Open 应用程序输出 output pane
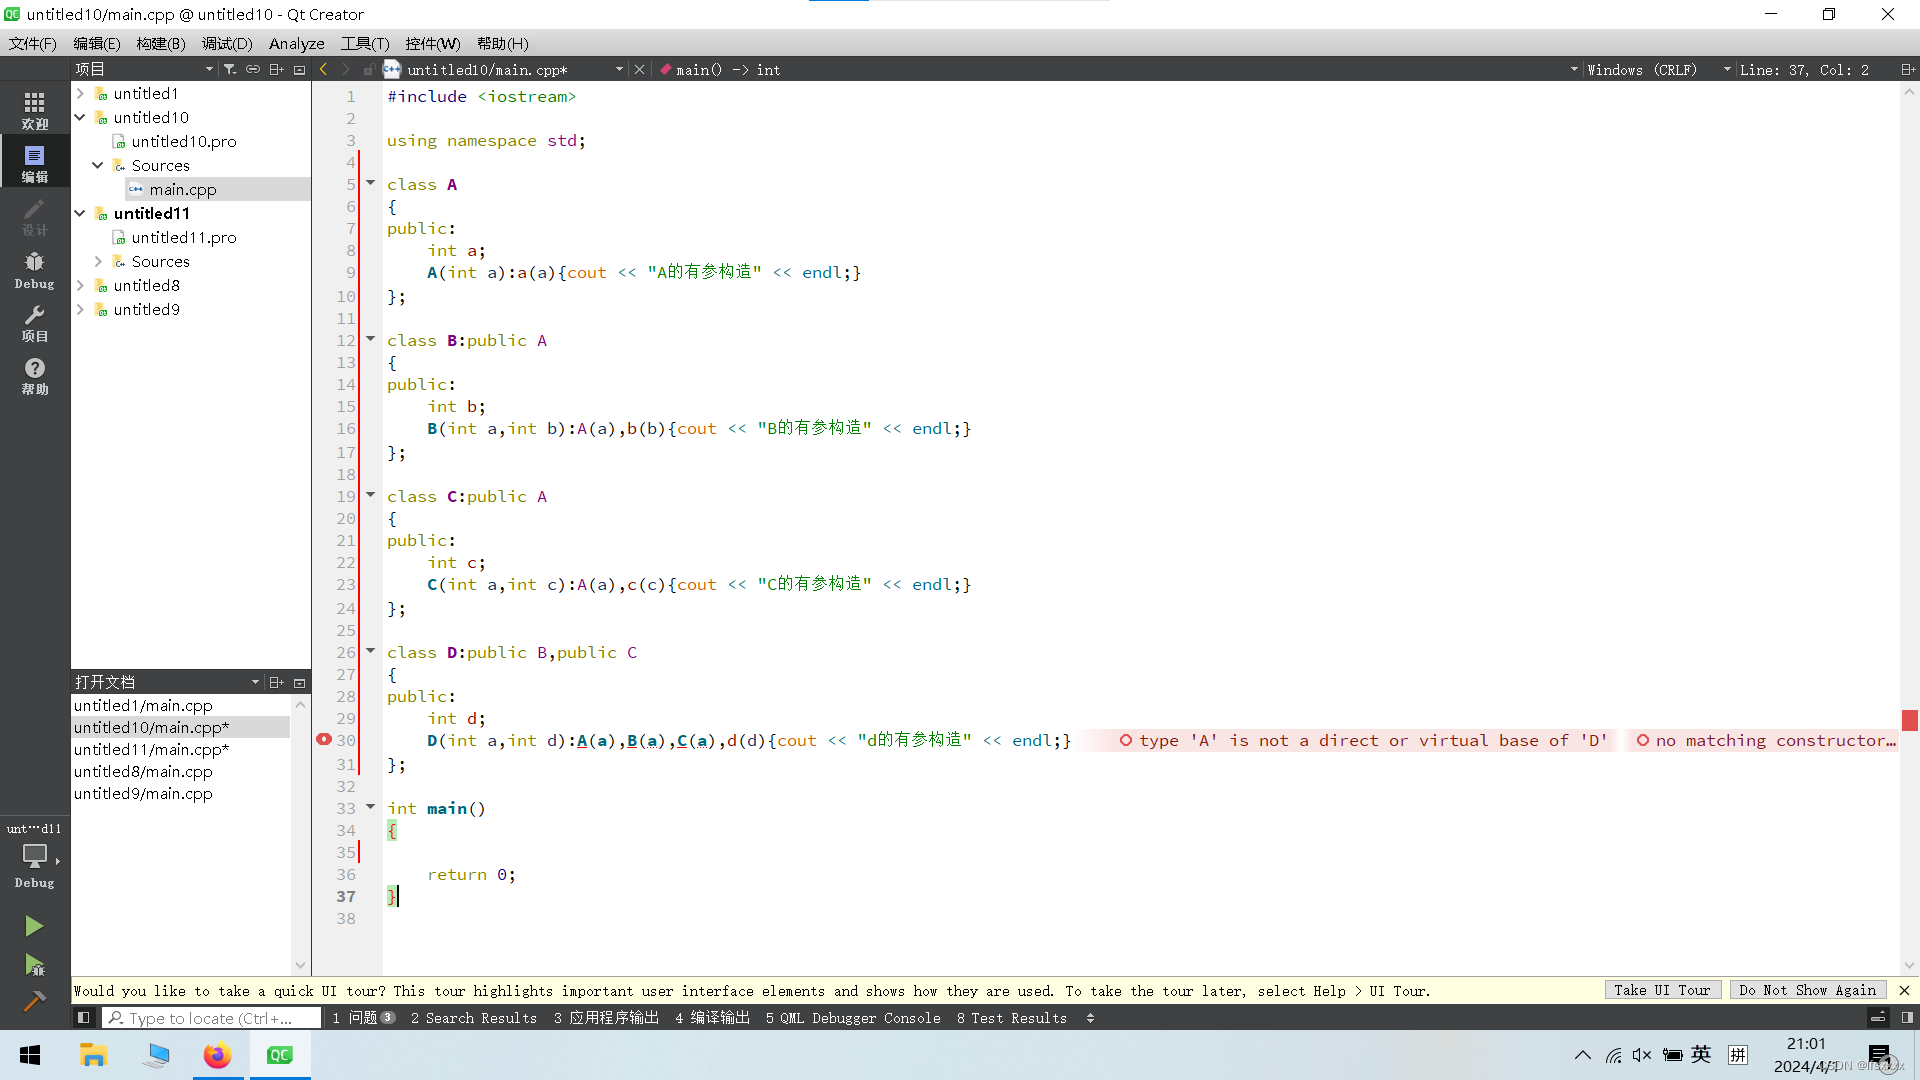 [x=606, y=1018]
